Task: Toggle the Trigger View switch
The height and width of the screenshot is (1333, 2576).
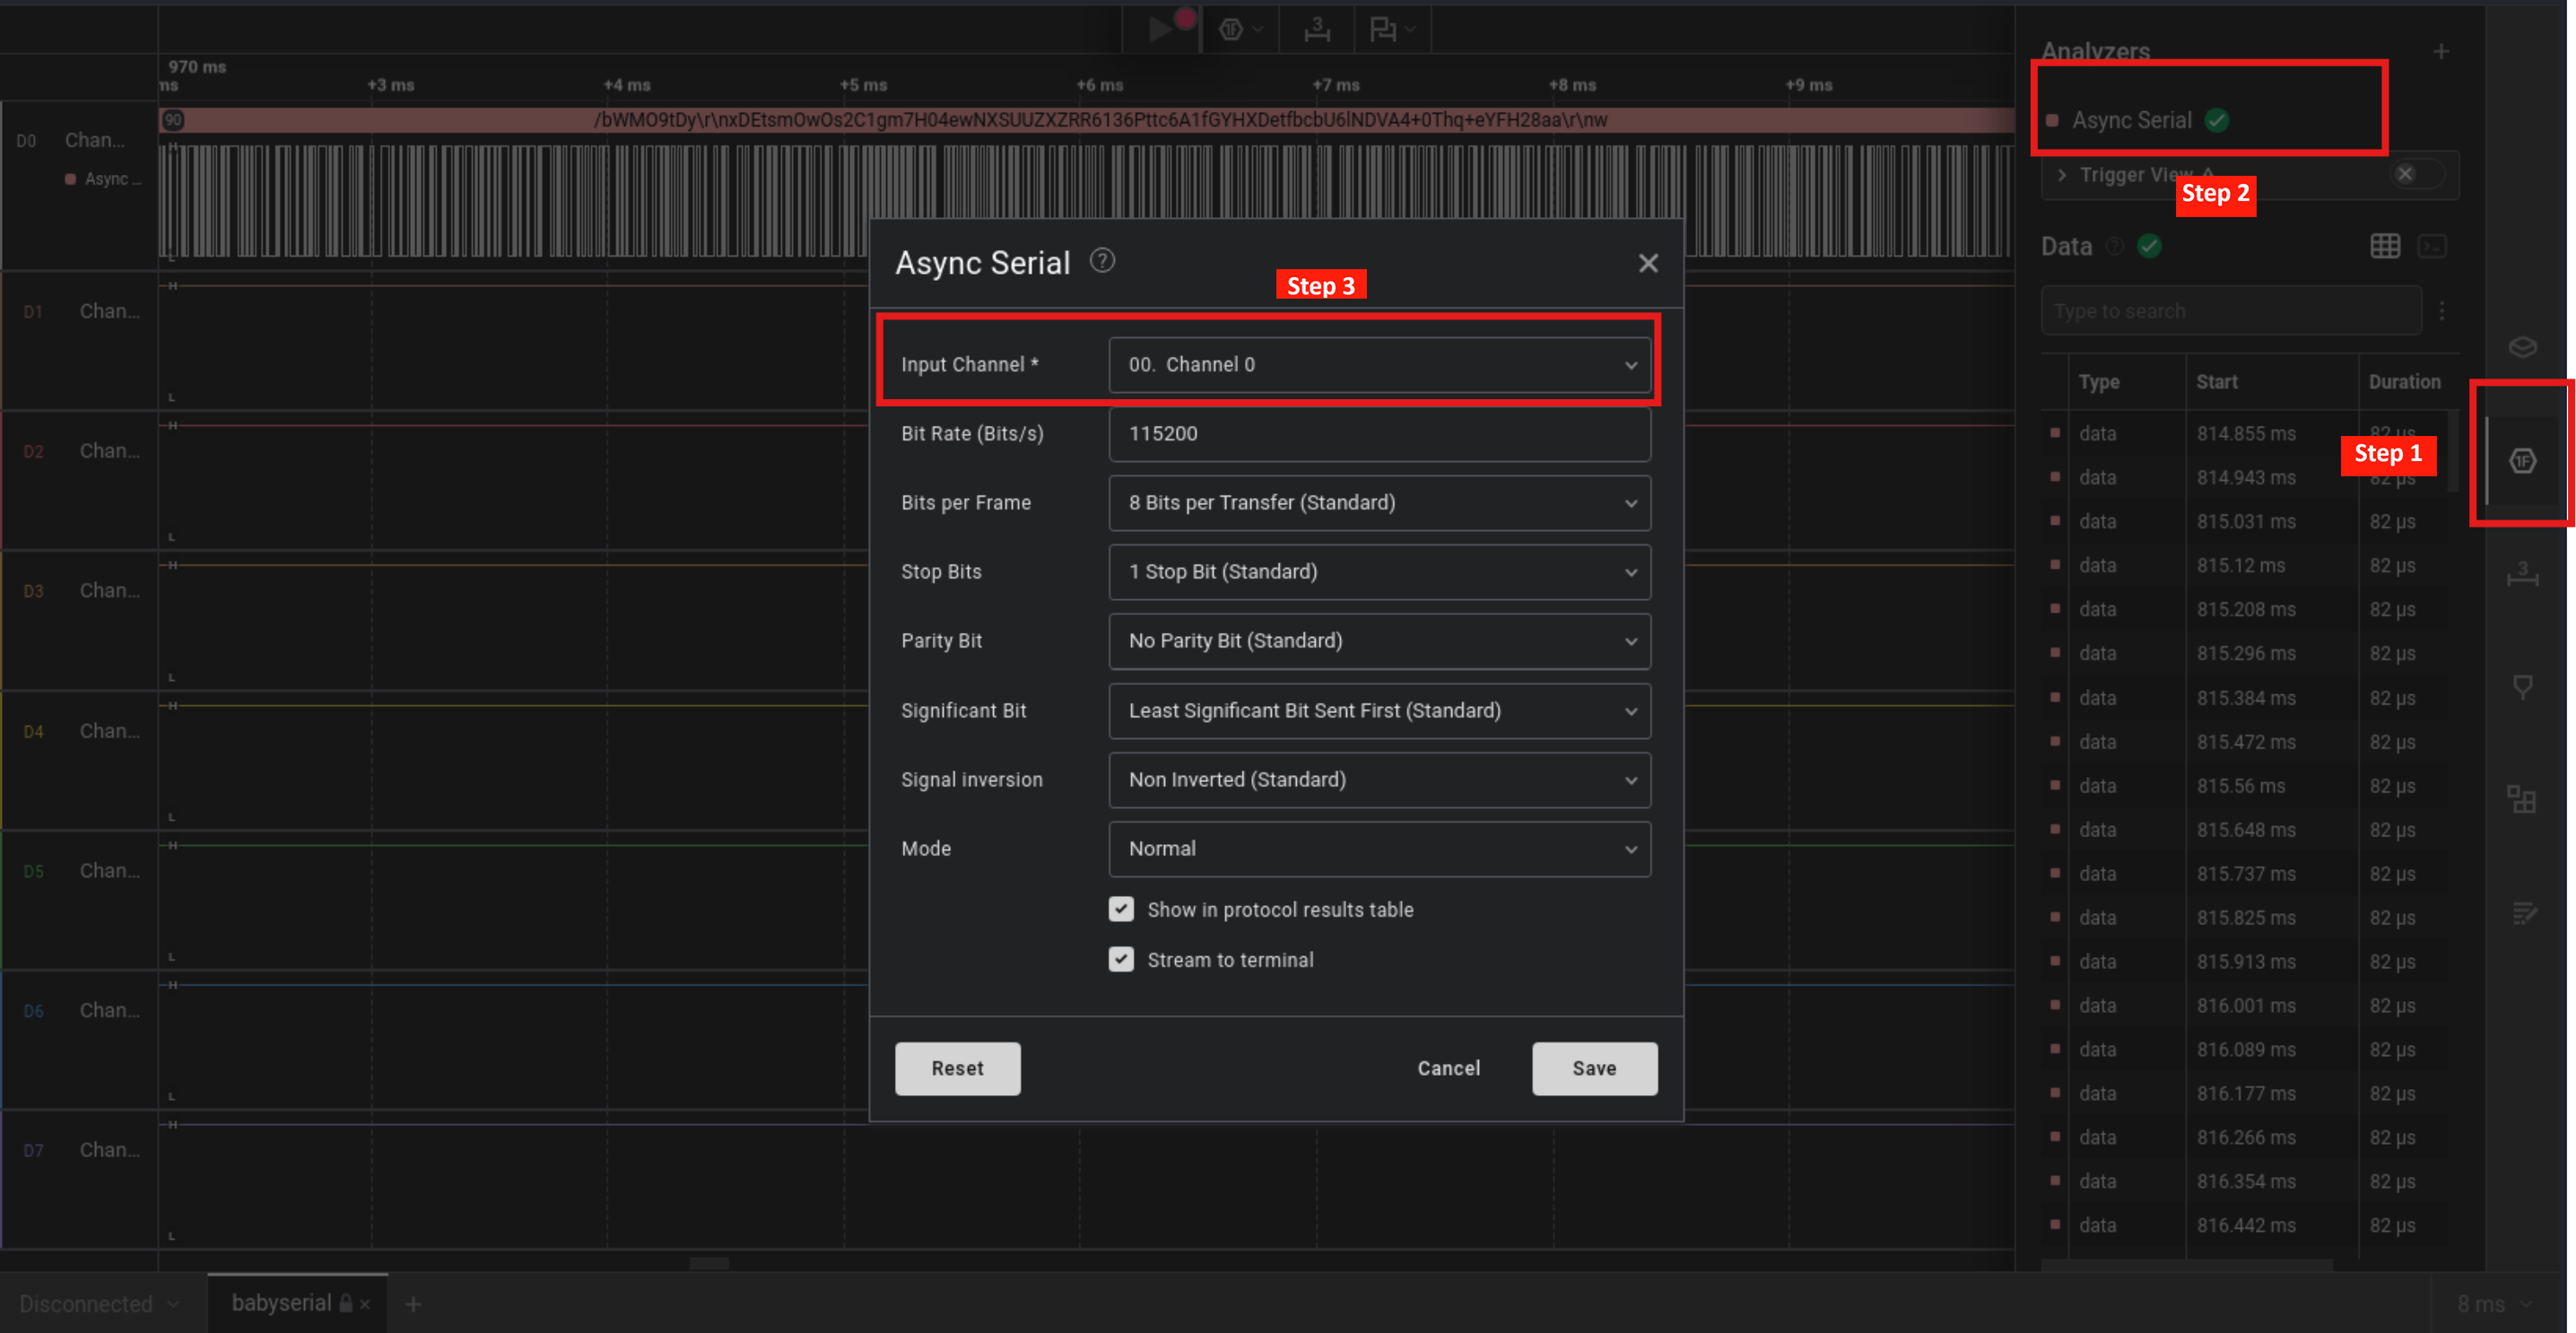Action: point(2418,174)
